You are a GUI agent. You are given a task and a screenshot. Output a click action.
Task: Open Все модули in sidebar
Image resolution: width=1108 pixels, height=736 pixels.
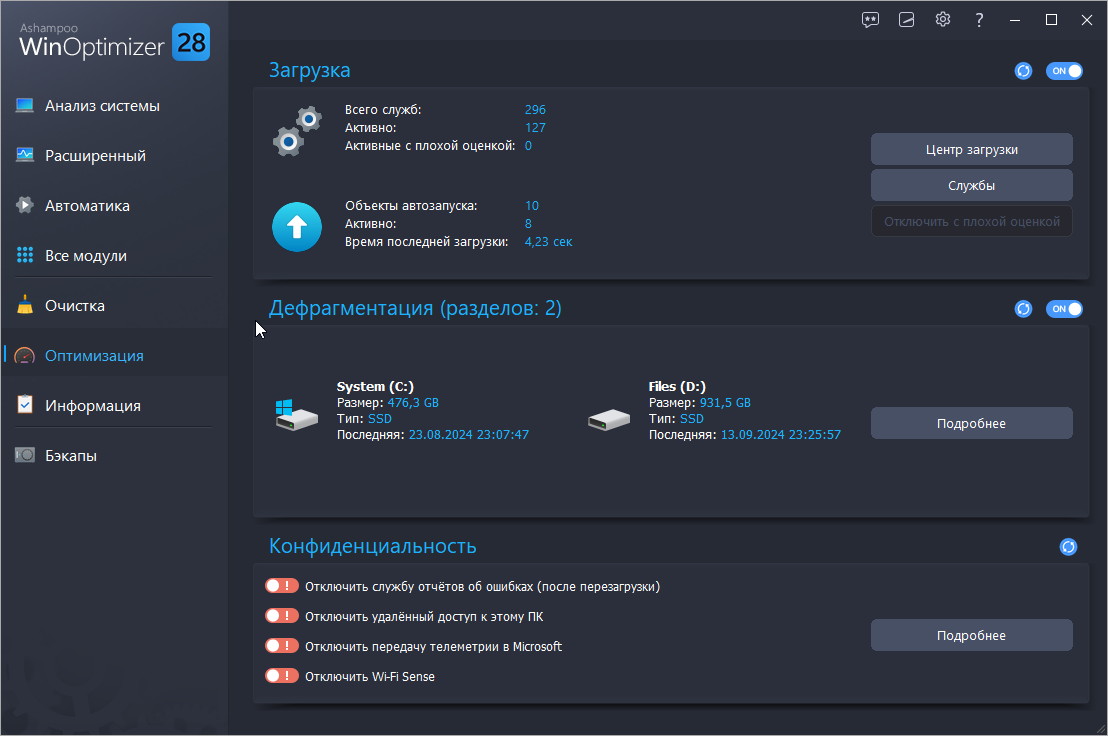(114, 255)
